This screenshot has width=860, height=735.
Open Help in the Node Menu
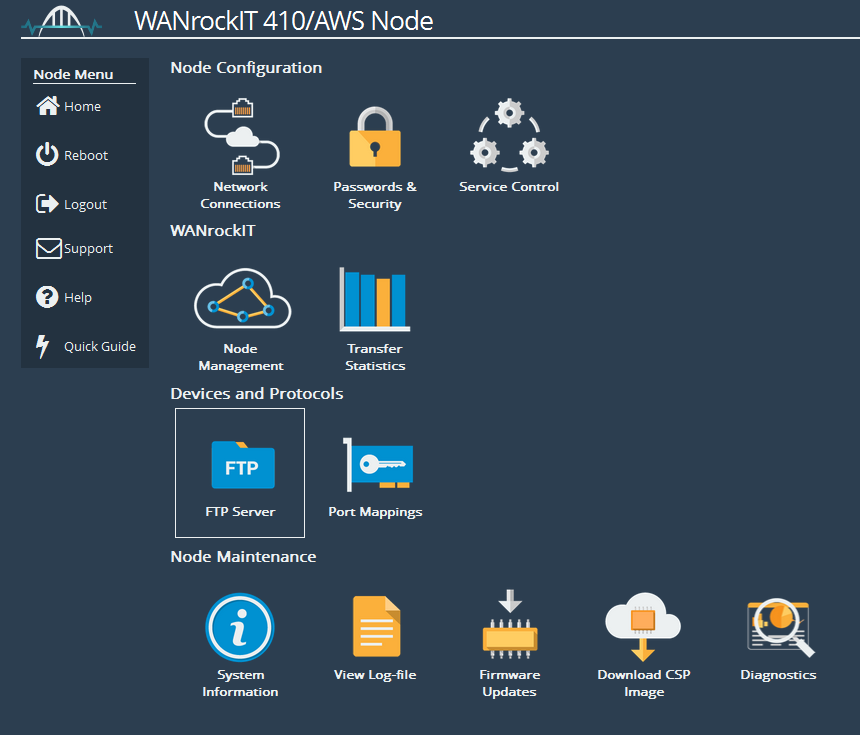tap(78, 297)
